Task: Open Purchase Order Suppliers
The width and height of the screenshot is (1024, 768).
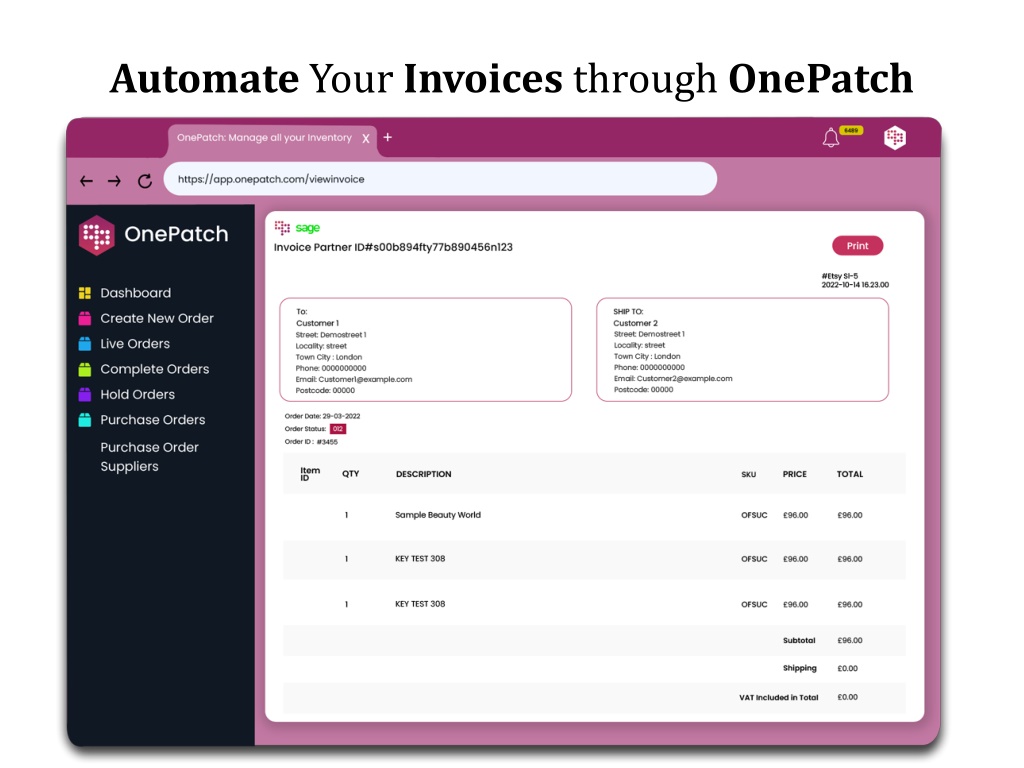Action: point(149,456)
